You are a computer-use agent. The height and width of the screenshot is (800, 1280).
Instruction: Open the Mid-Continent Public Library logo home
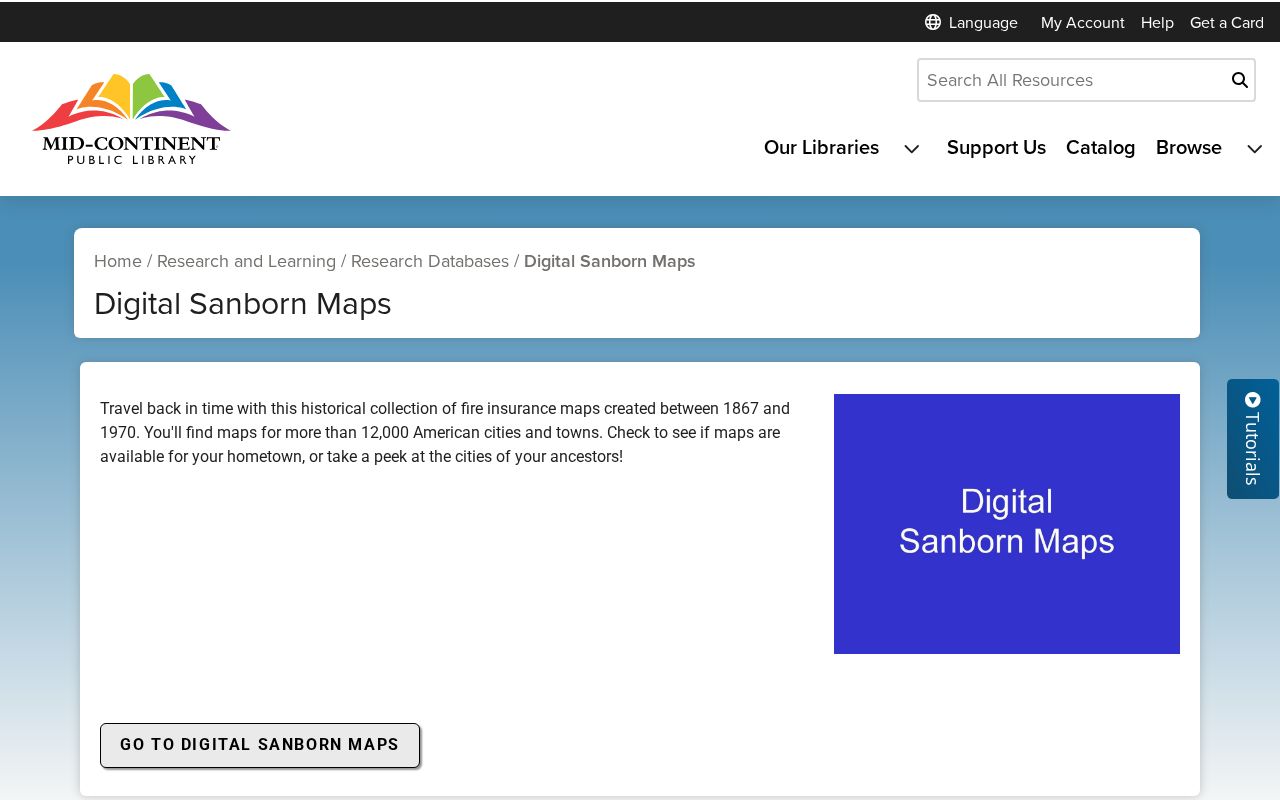click(x=131, y=119)
